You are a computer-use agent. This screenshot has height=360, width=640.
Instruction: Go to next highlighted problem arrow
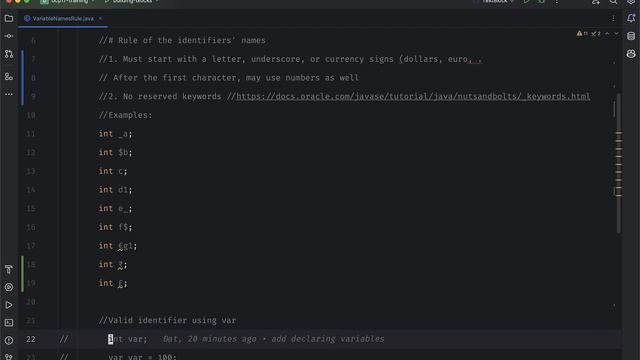point(616,33)
